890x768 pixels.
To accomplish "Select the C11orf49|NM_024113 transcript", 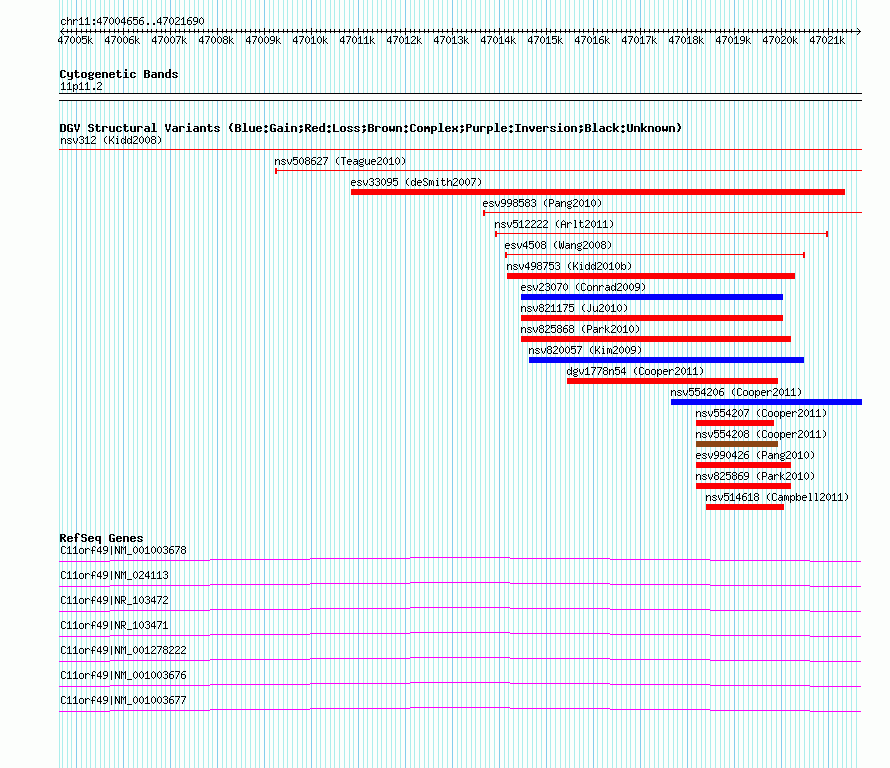I will coord(114,576).
